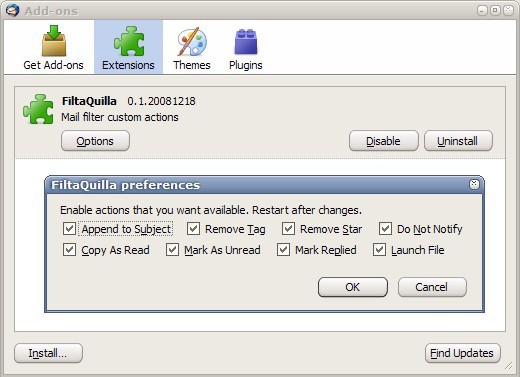Uncheck Mark As Unread action

(172, 250)
